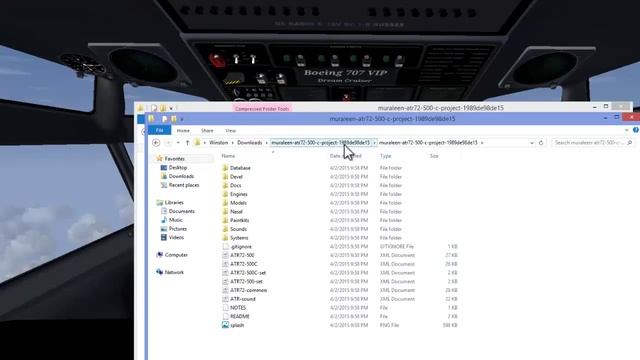Click the Winston breadcrumb
The image size is (640, 360).
[219, 143]
